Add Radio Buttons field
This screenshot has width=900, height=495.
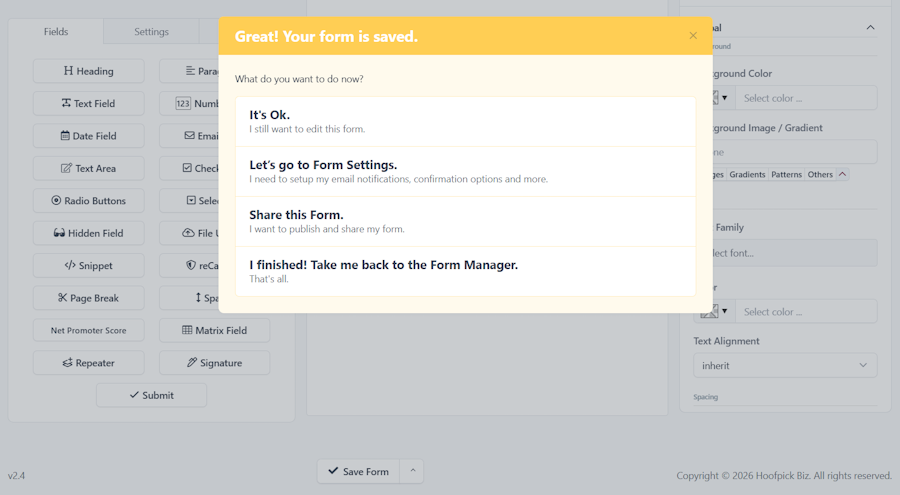pyautogui.click(x=88, y=201)
